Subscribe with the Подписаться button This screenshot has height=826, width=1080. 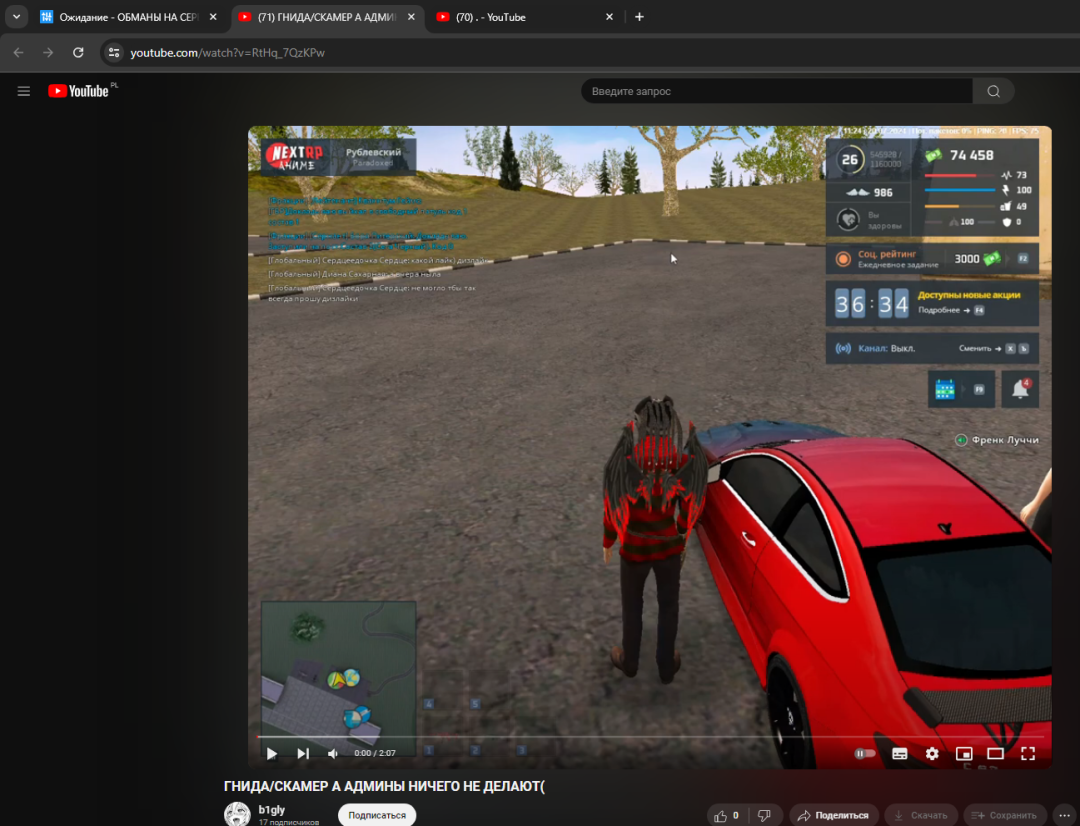tap(377, 815)
